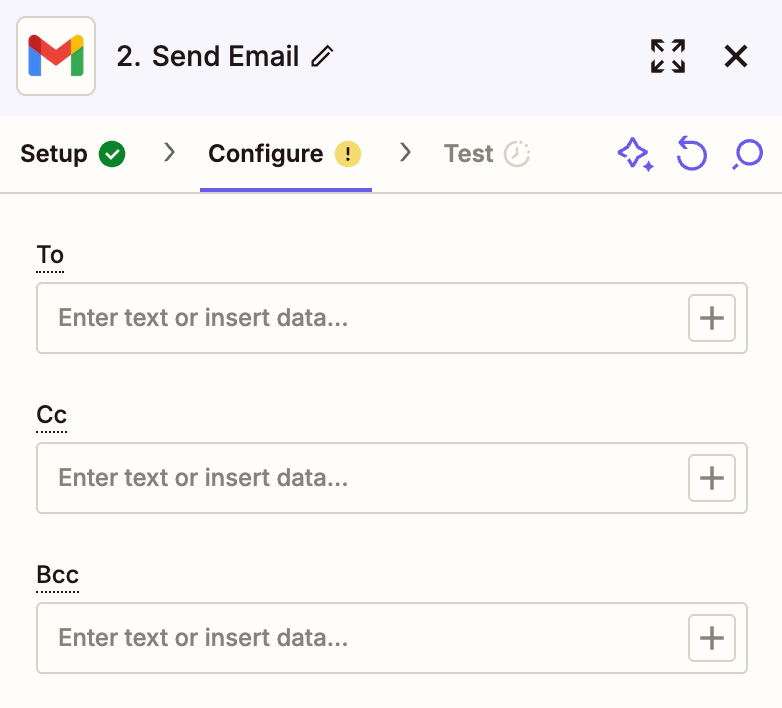
Task: Select the Configure tab
Action: [266, 154]
